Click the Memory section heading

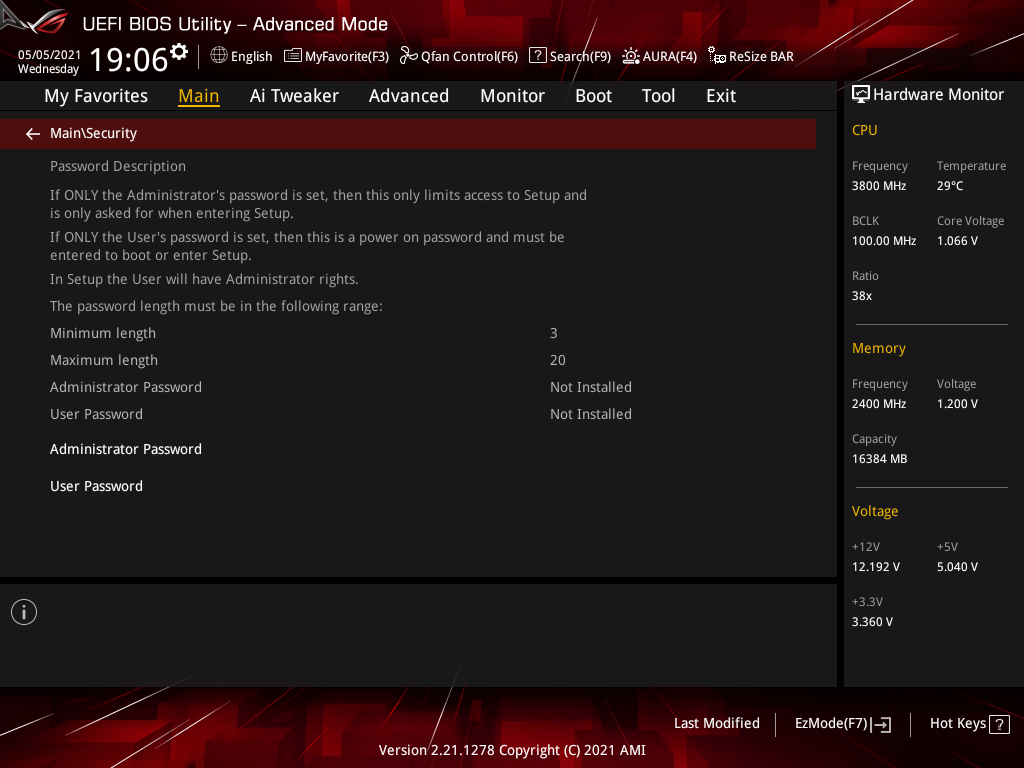click(878, 348)
